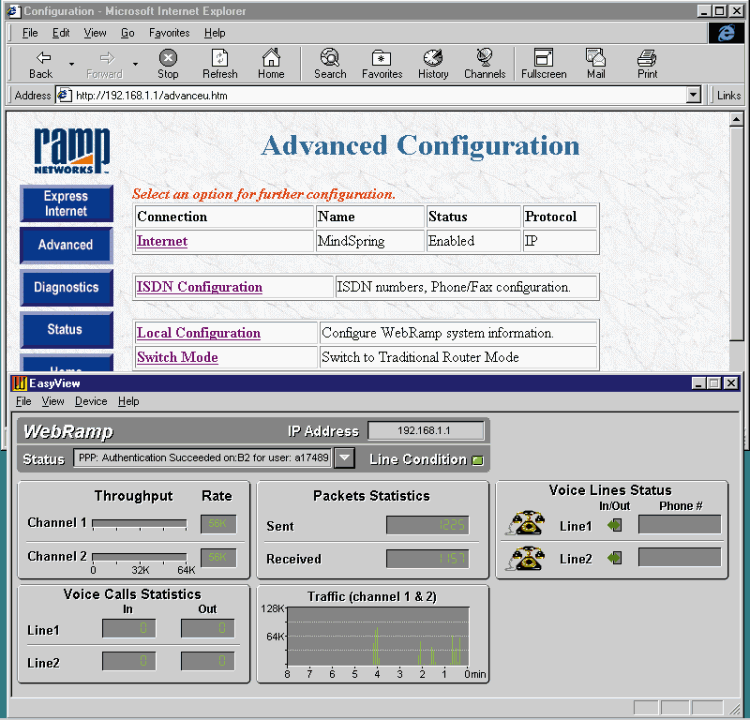This screenshot has width=750, height=720.
Task: Click the Advanced sidebar button
Action: 66,245
